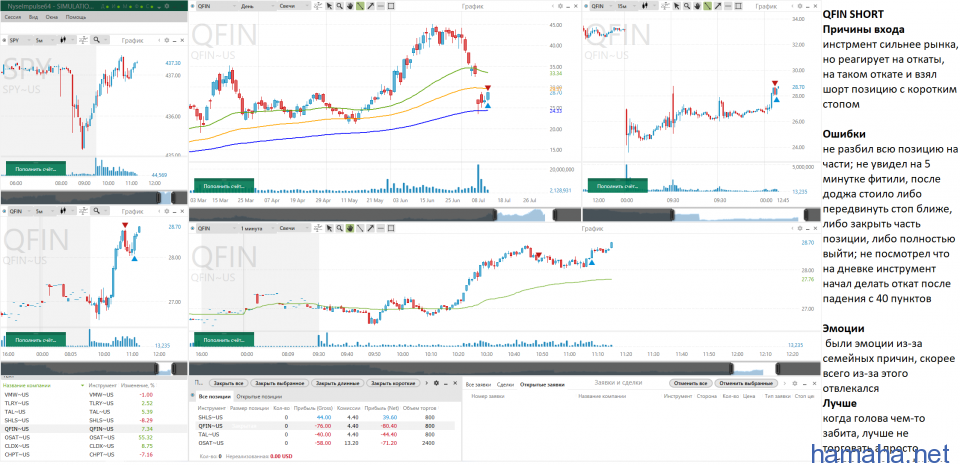Click Пополнить счёт button on SPY chart
This screenshot has height=465, width=960.
pos(35,166)
